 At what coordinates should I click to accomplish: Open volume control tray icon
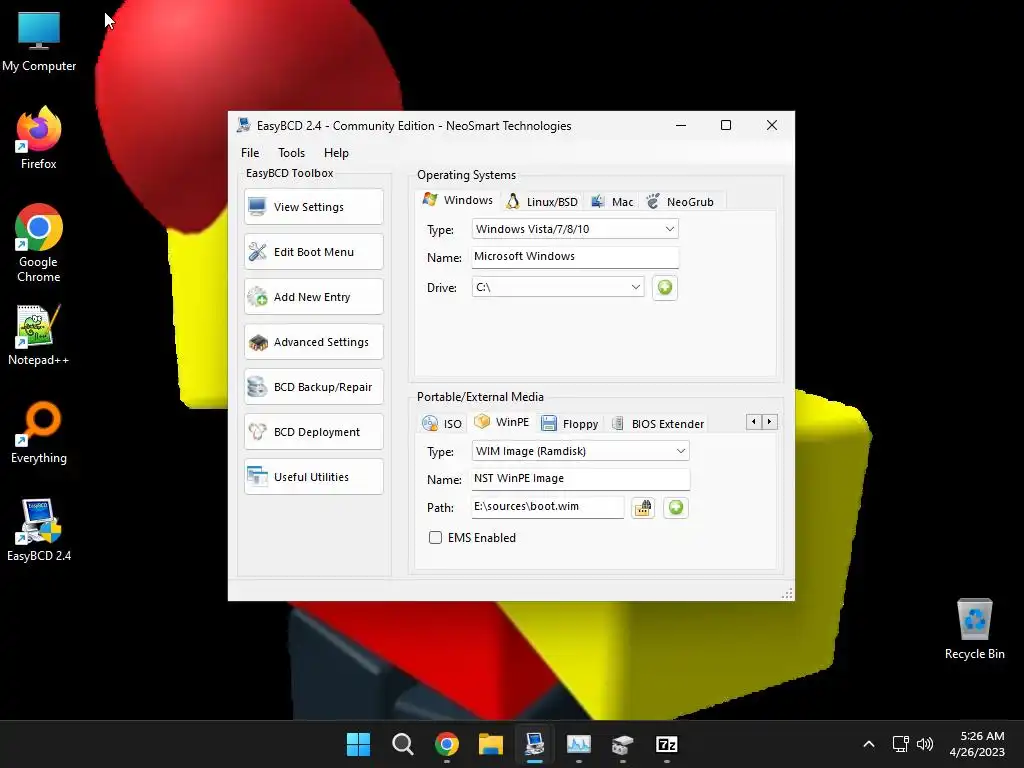click(925, 744)
